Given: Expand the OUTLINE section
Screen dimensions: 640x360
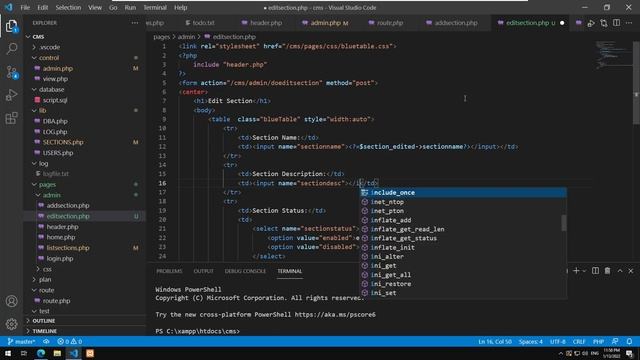Looking at the screenshot, I should 43,321.
